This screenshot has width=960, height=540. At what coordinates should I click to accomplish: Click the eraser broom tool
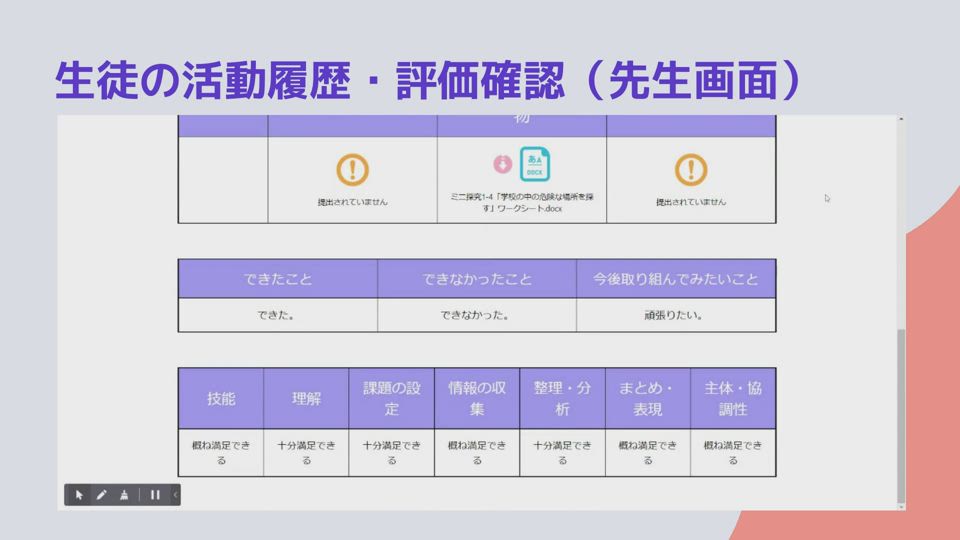[124, 495]
